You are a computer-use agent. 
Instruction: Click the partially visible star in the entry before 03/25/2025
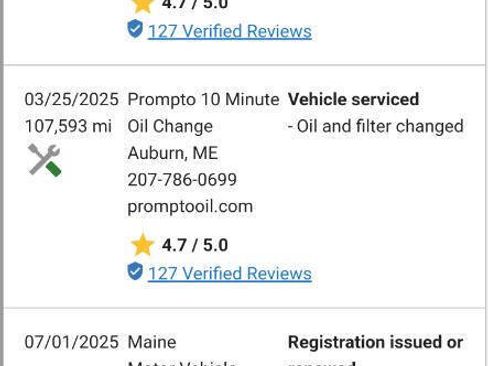(142, 6)
